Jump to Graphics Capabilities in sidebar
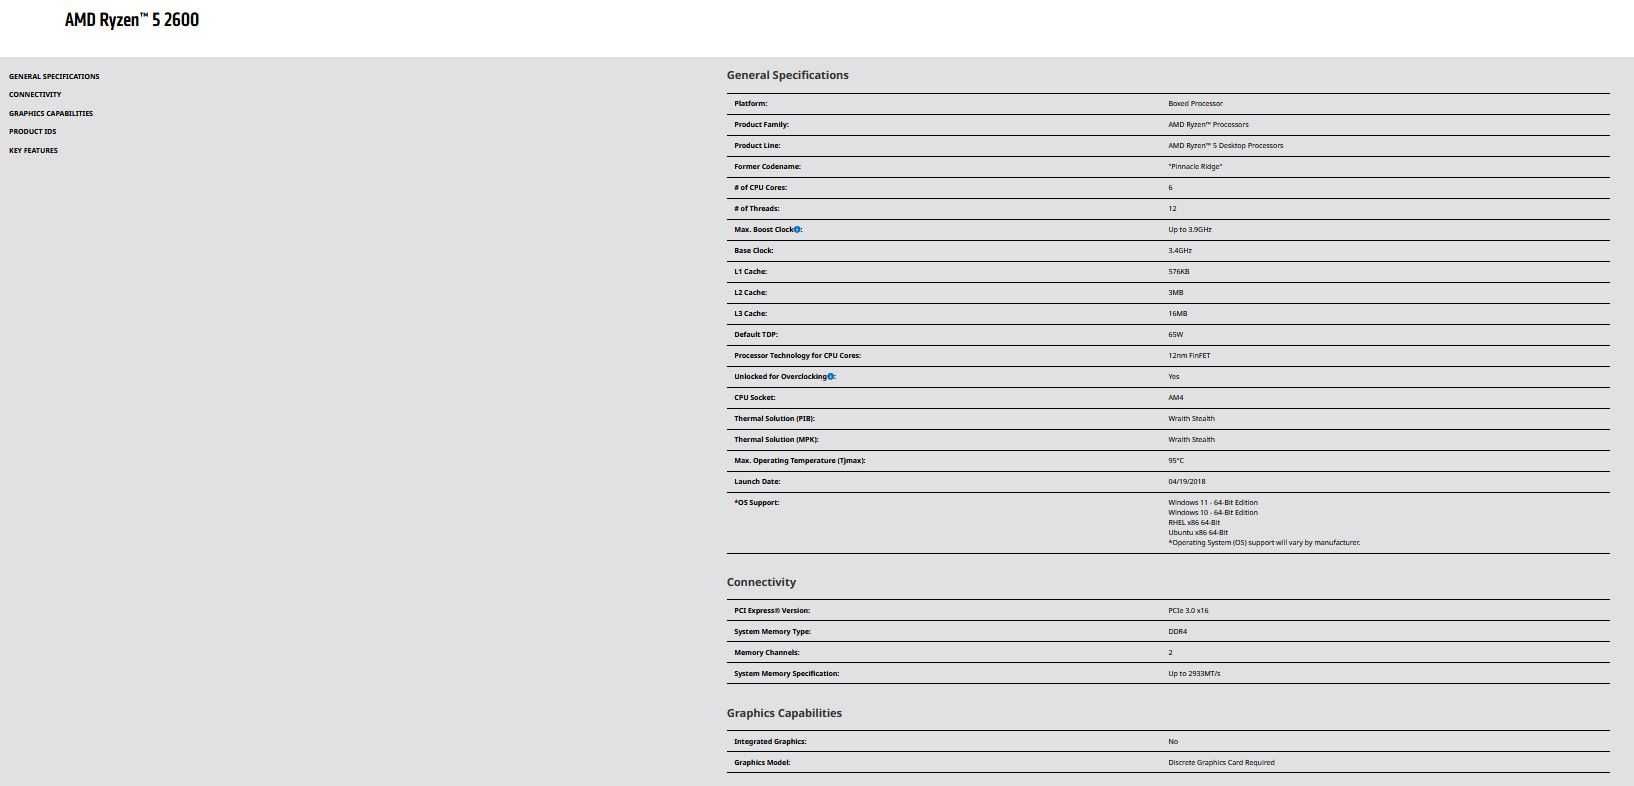The height and width of the screenshot is (786, 1634). (x=51, y=113)
